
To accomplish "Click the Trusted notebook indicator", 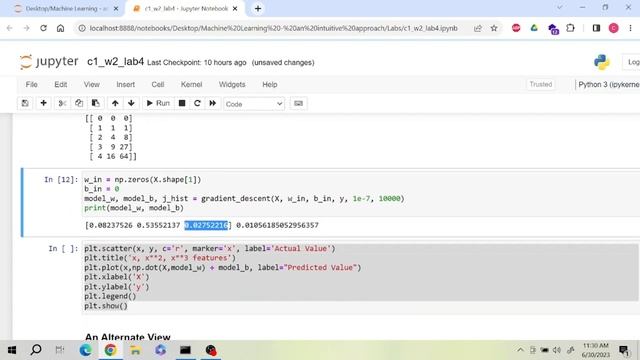I will tap(540, 84).
